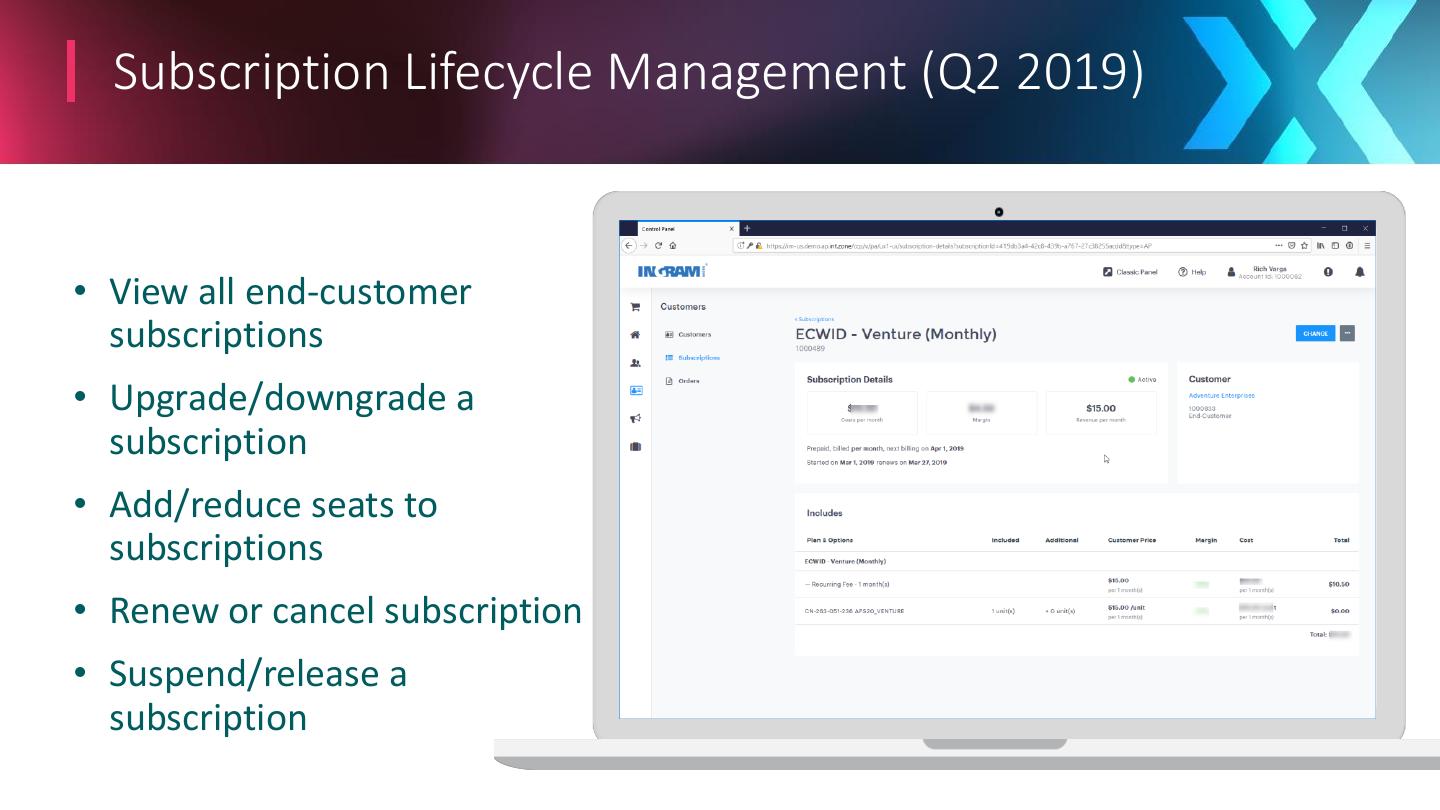
Task: Switch to Classic Panel
Action: point(1130,272)
